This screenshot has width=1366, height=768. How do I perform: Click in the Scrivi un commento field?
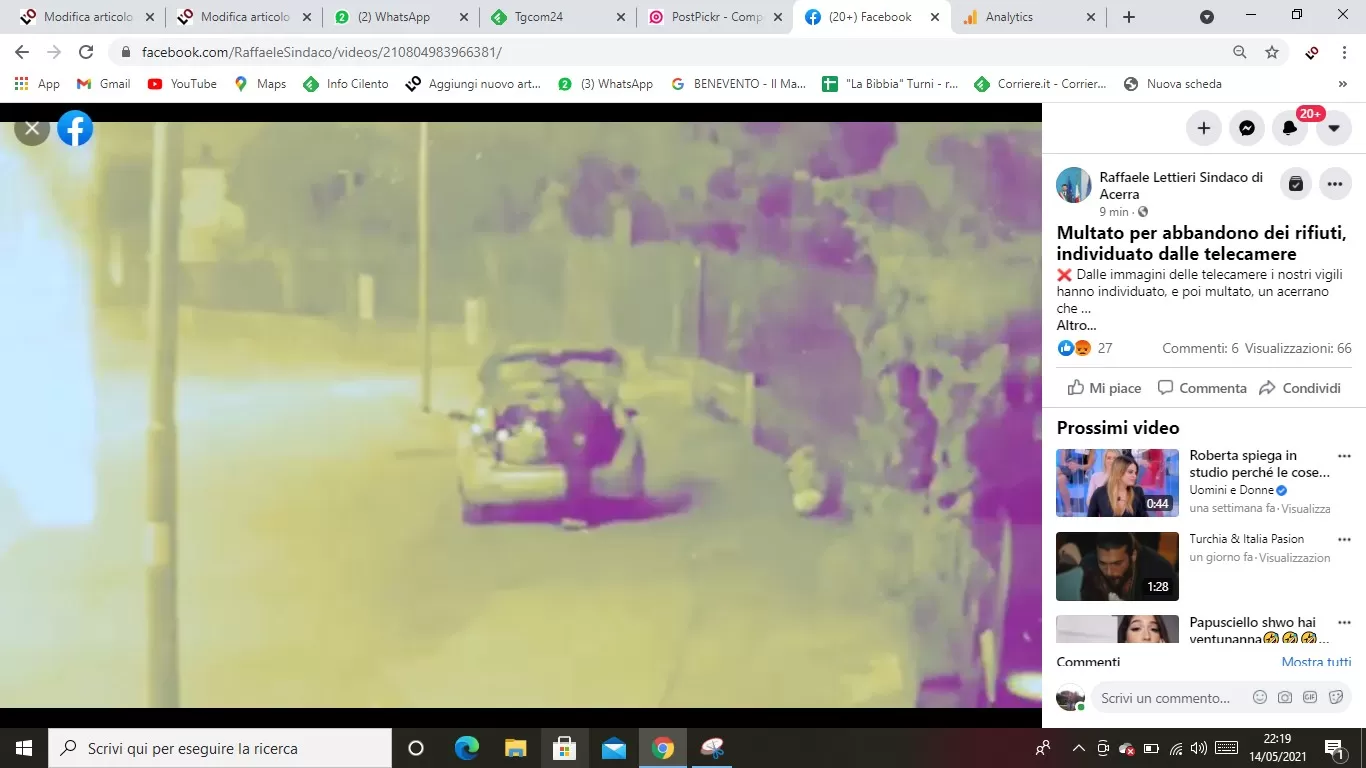click(1165, 698)
